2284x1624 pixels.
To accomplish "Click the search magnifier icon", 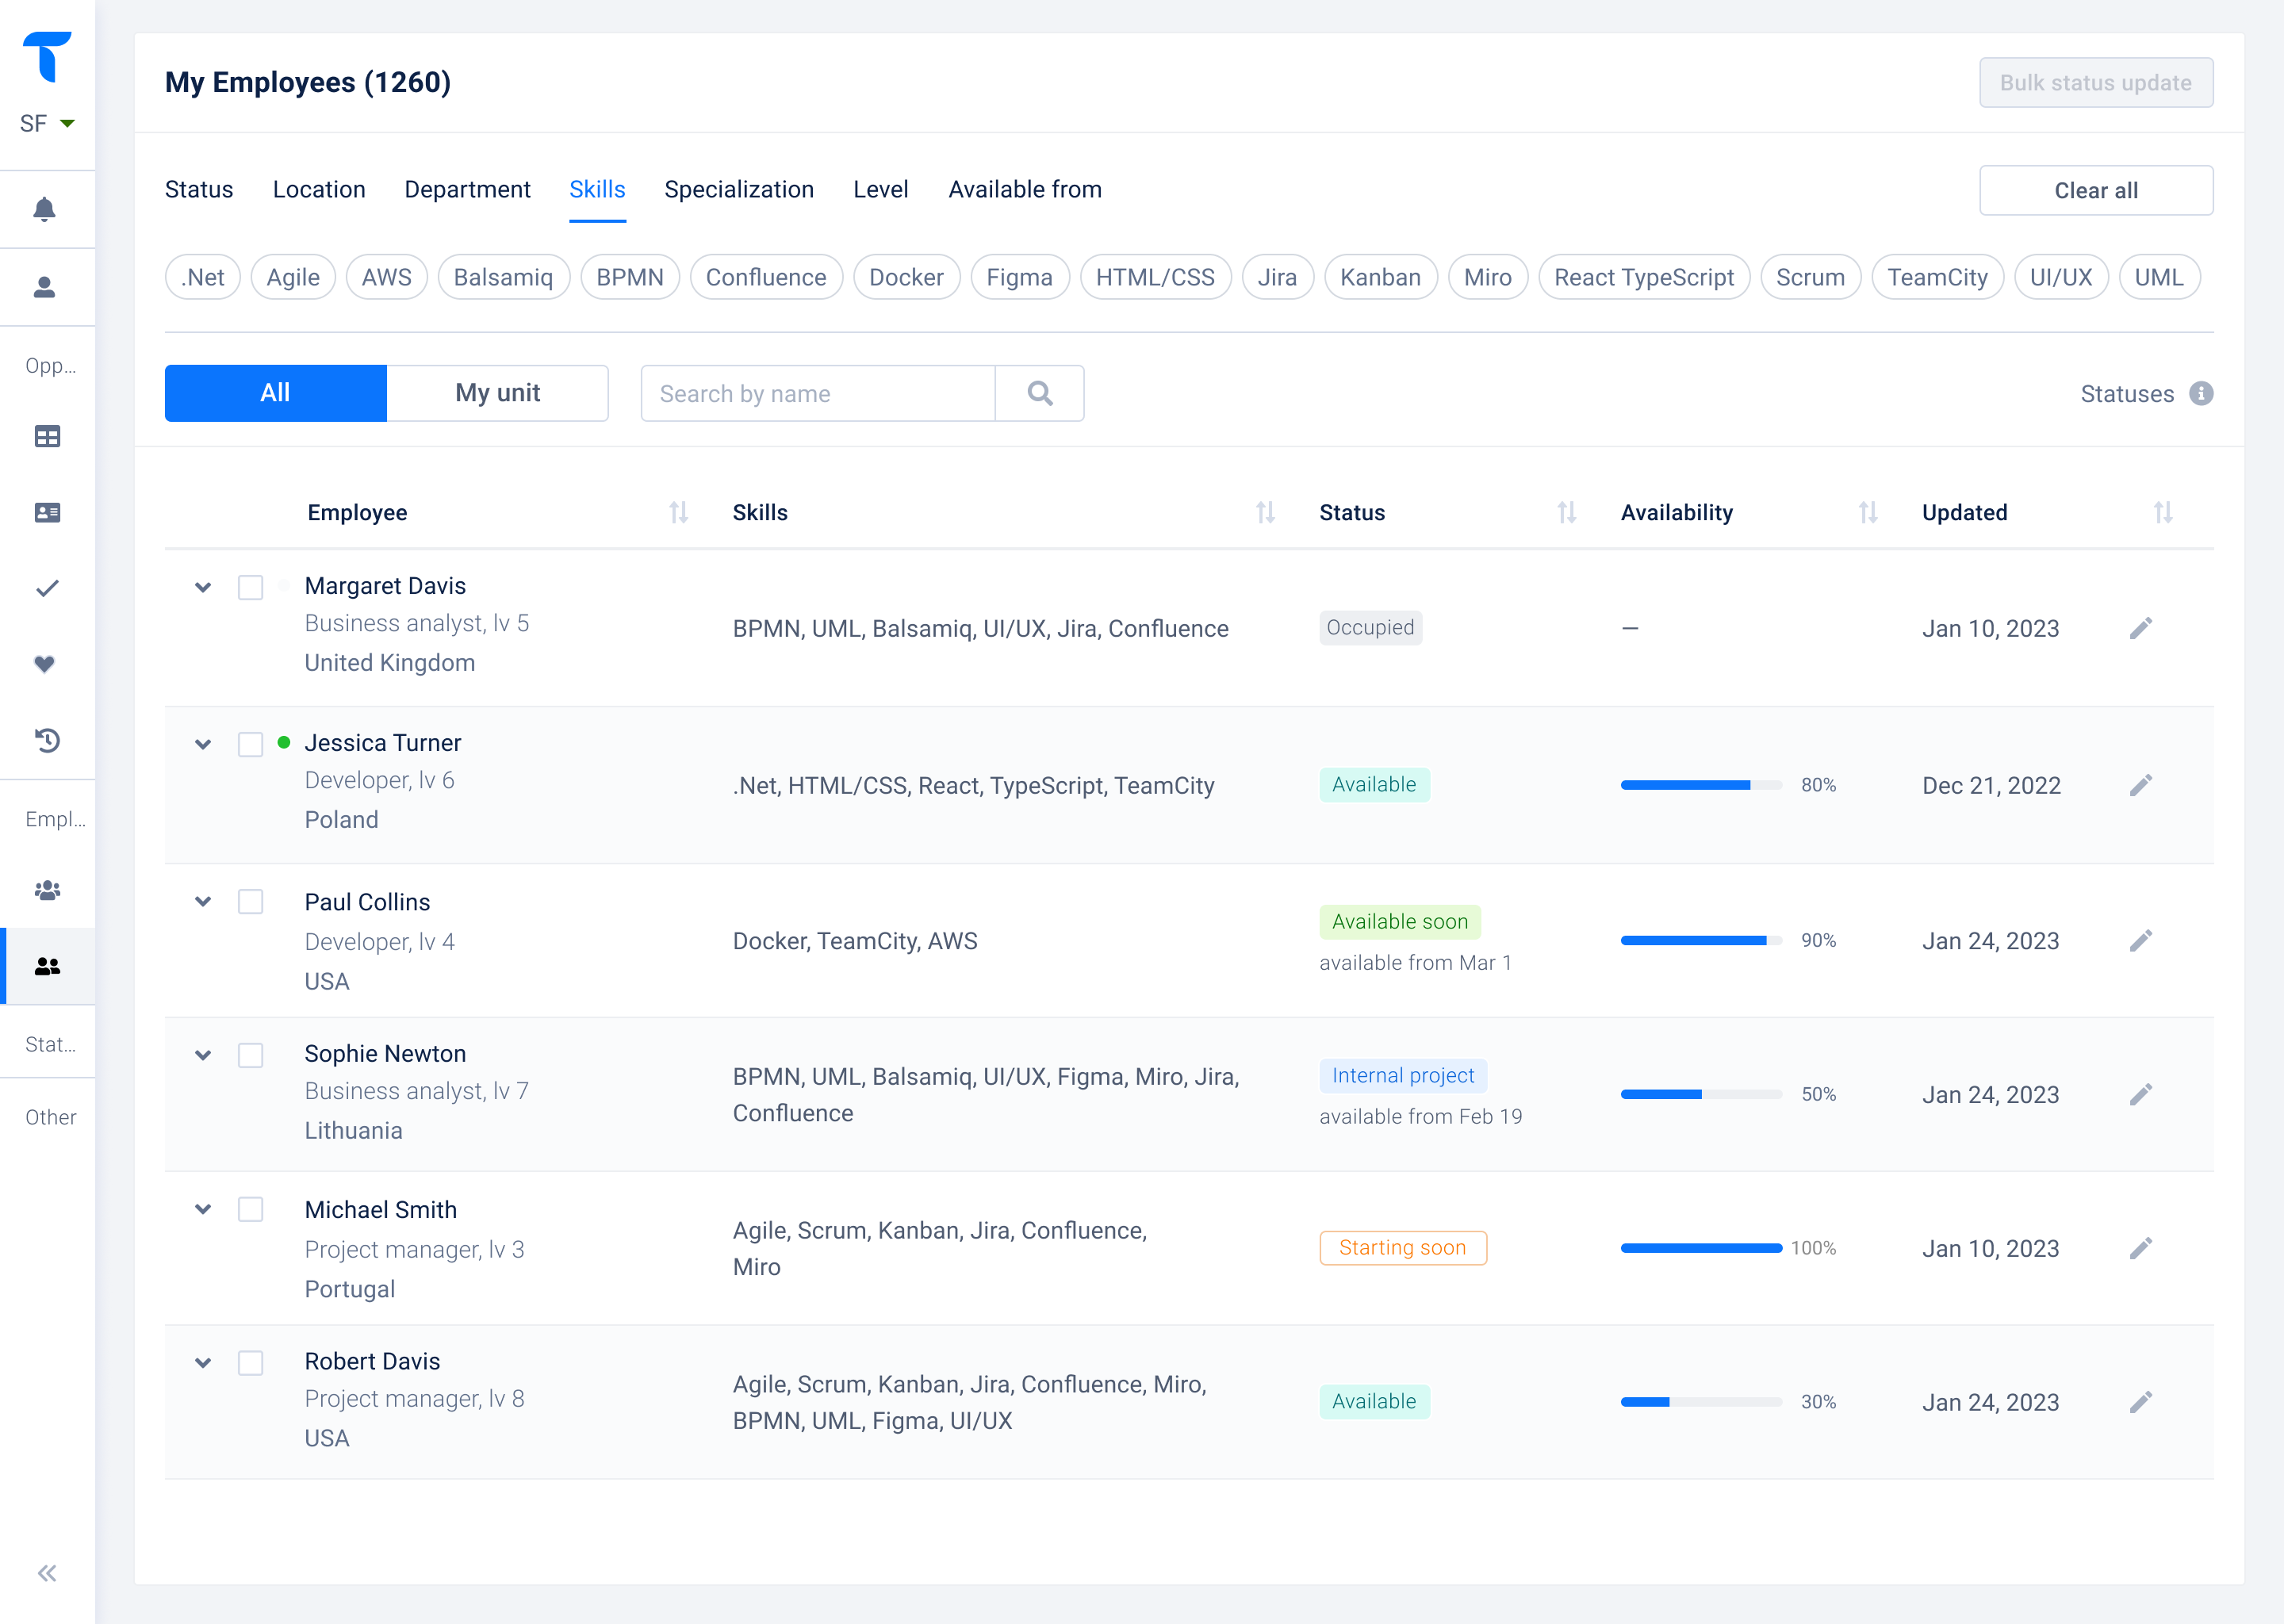I will pyautogui.click(x=1040, y=393).
